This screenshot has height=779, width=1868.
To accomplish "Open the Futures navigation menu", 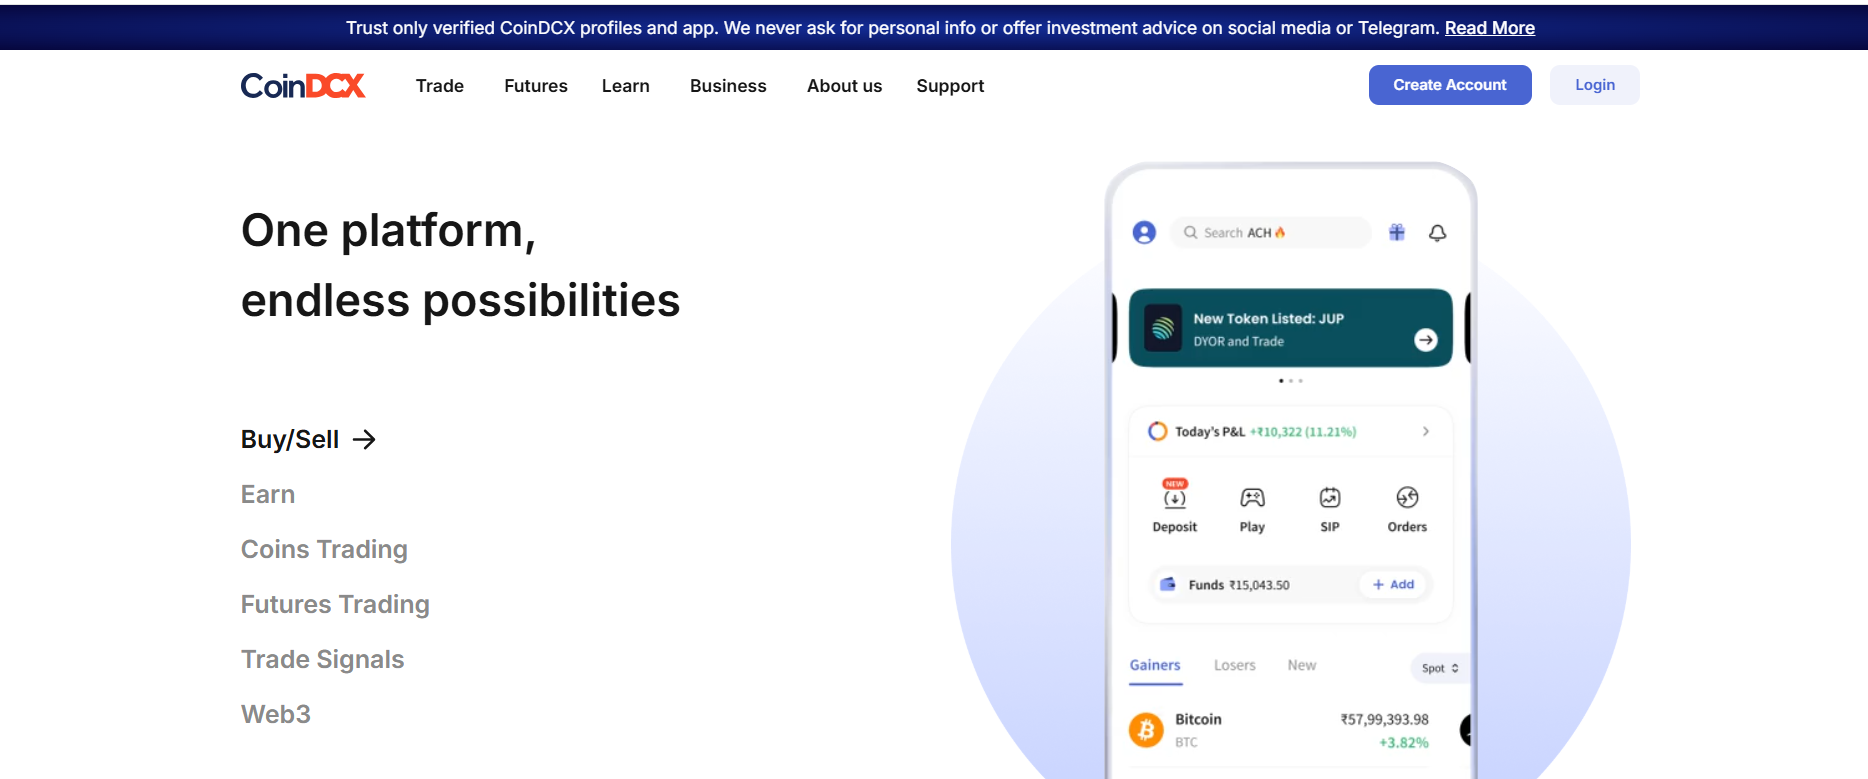I will 536,86.
